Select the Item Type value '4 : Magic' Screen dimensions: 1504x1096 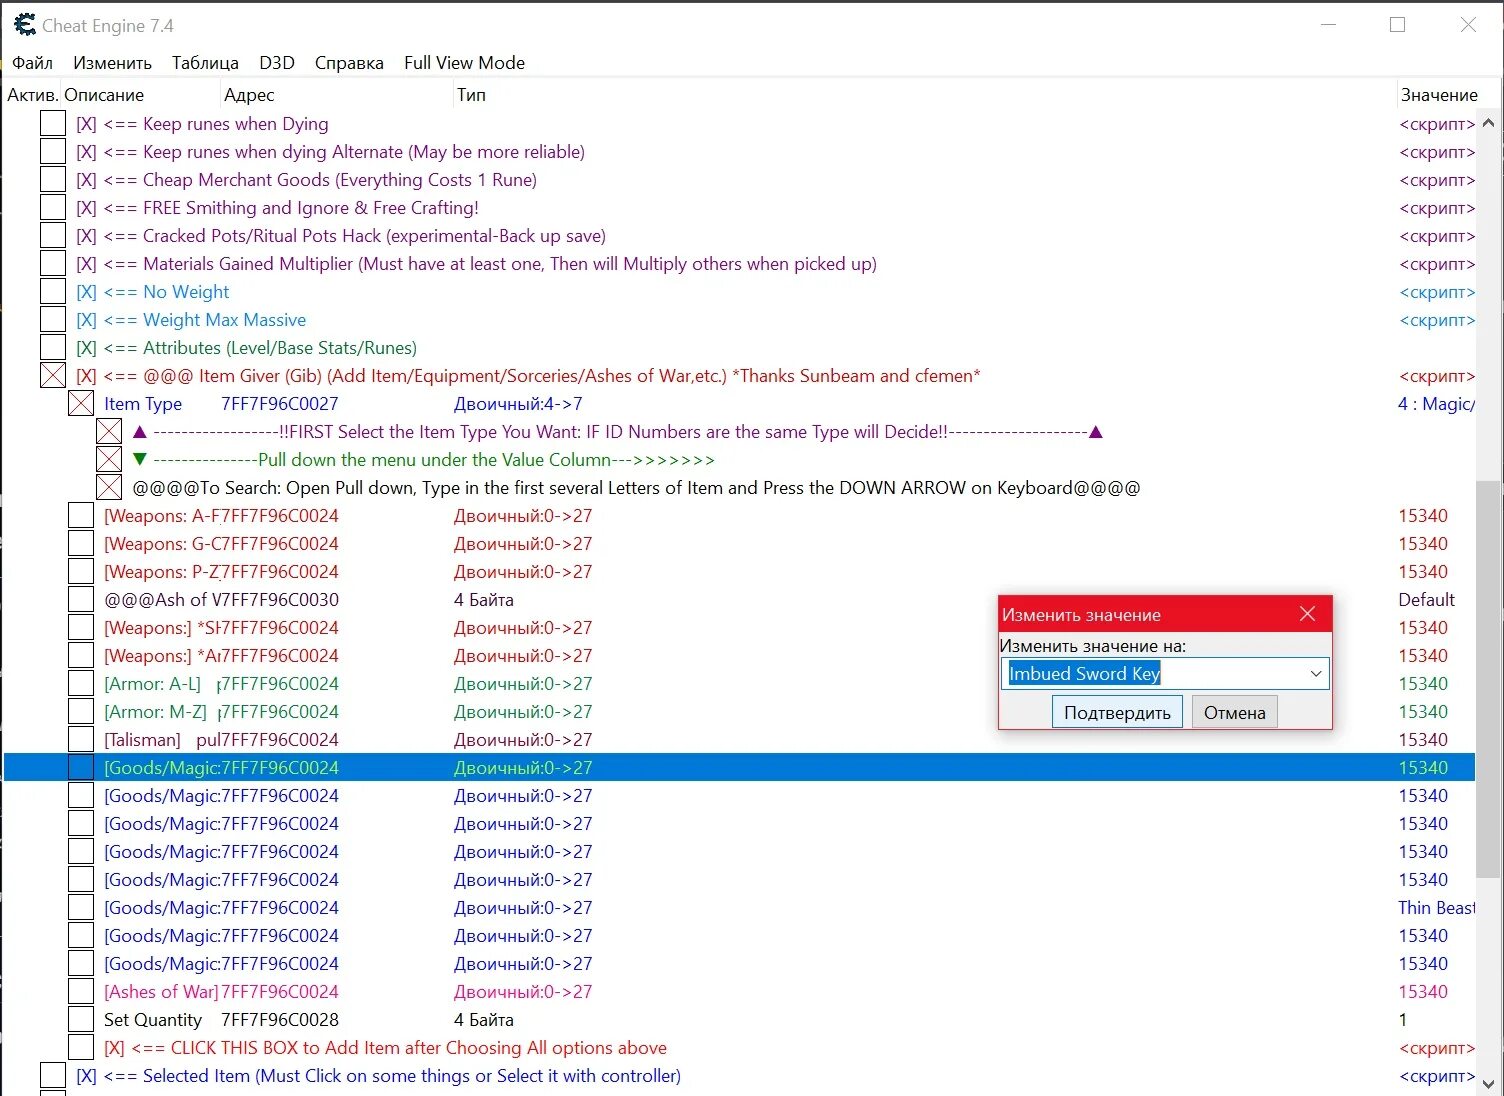1436,404
